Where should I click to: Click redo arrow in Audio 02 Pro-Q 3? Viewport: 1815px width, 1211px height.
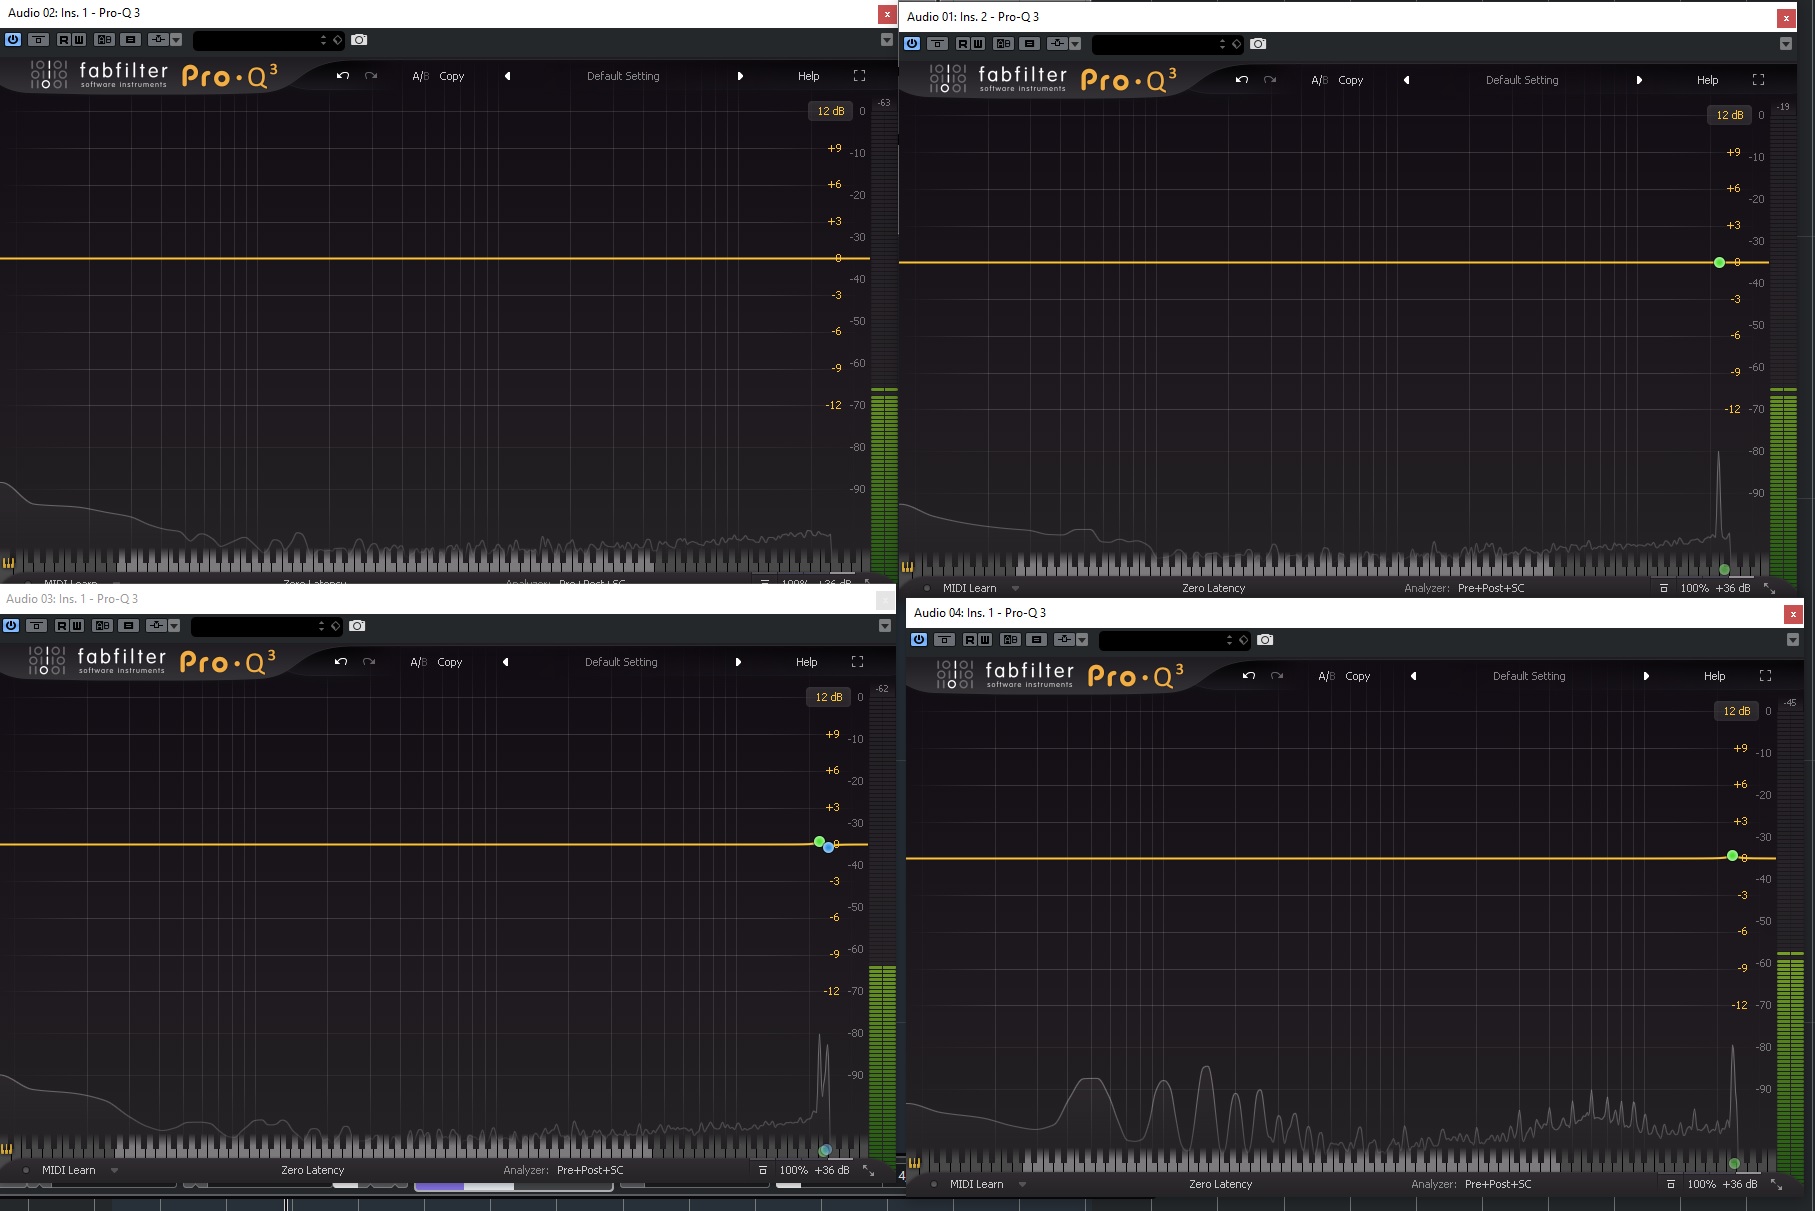click(371, 76)
